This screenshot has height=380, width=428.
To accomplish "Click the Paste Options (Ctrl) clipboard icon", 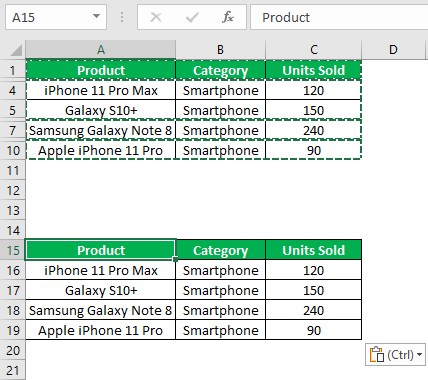I will (377, 354).
